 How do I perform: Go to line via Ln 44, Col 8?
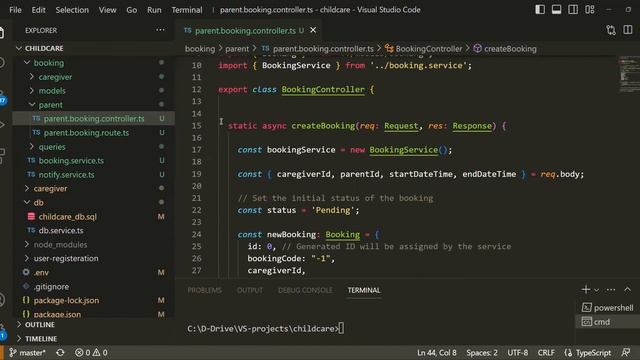tap(436, 353)
